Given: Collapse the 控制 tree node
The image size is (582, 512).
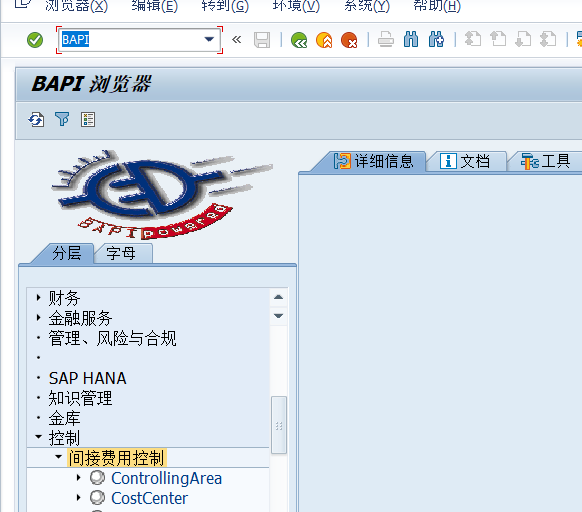Looking at the screenshot, I should pyautogui.click(x=39, y=437).
